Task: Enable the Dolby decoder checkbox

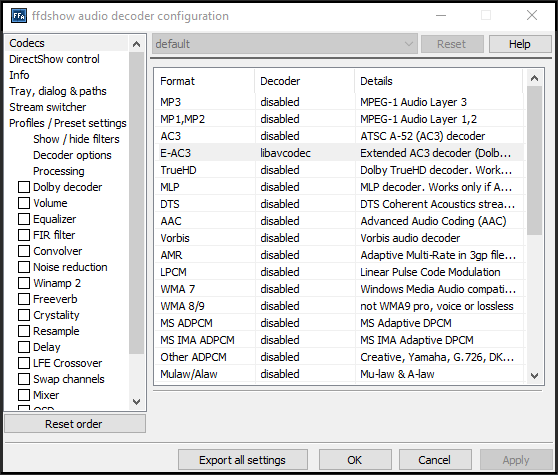Action: (x=24, y=187)
